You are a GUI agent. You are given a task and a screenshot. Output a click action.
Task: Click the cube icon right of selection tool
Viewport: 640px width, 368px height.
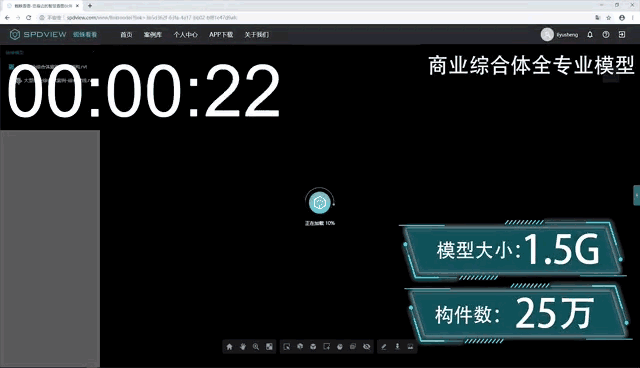300,346
